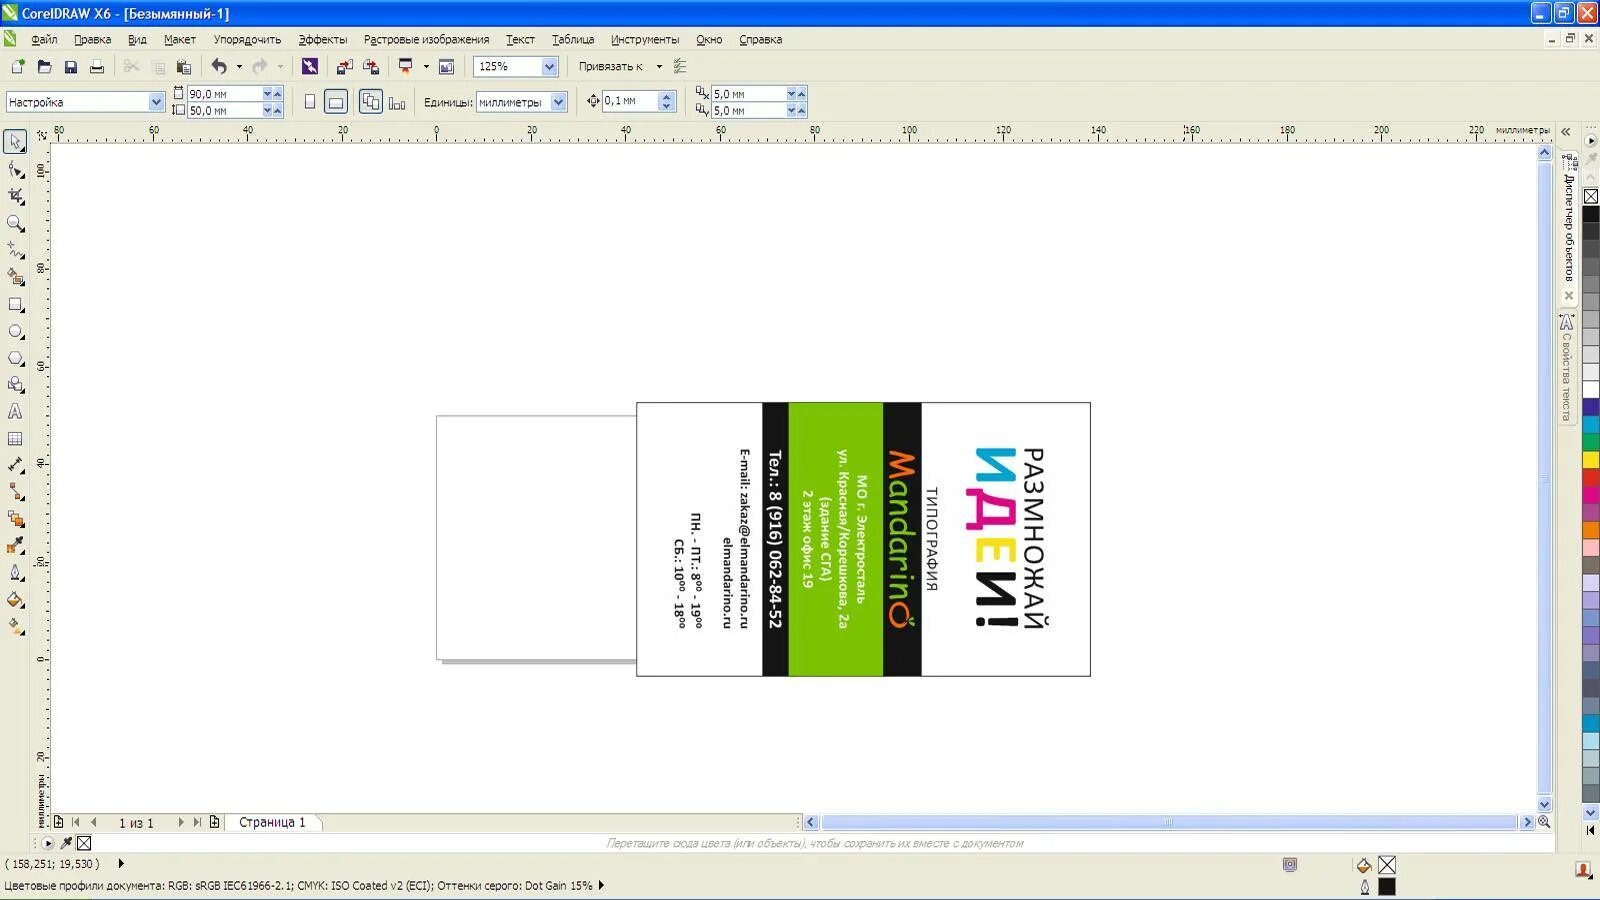The image size is (1600, 900).
Task: Select the Rectangle tool
Action: pos(15,304)
